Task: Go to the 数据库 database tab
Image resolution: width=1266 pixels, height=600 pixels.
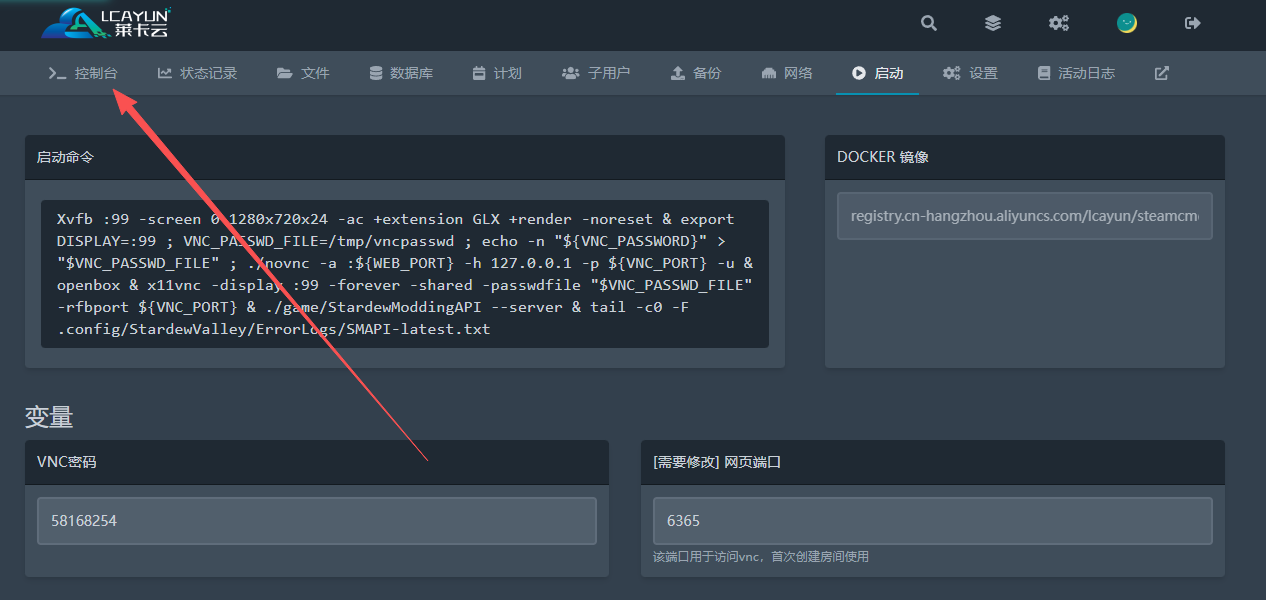Action: pyautogui.click(x=400, y=73)
